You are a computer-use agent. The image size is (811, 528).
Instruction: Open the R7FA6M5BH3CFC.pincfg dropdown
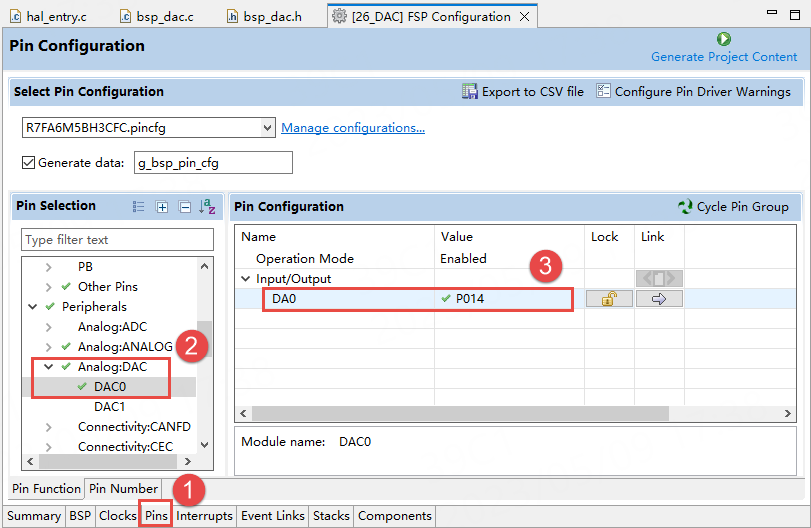tap(266, 128)
